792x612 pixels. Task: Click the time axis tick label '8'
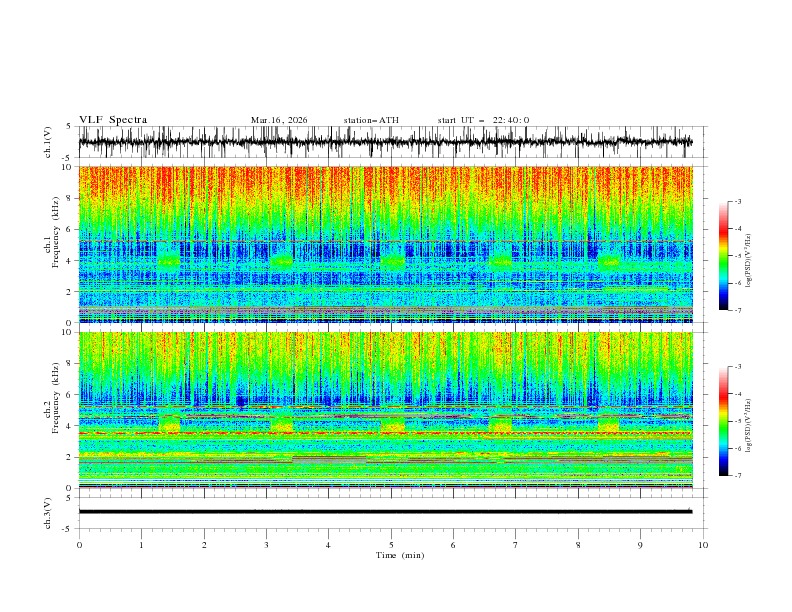[x=578, y=545]
